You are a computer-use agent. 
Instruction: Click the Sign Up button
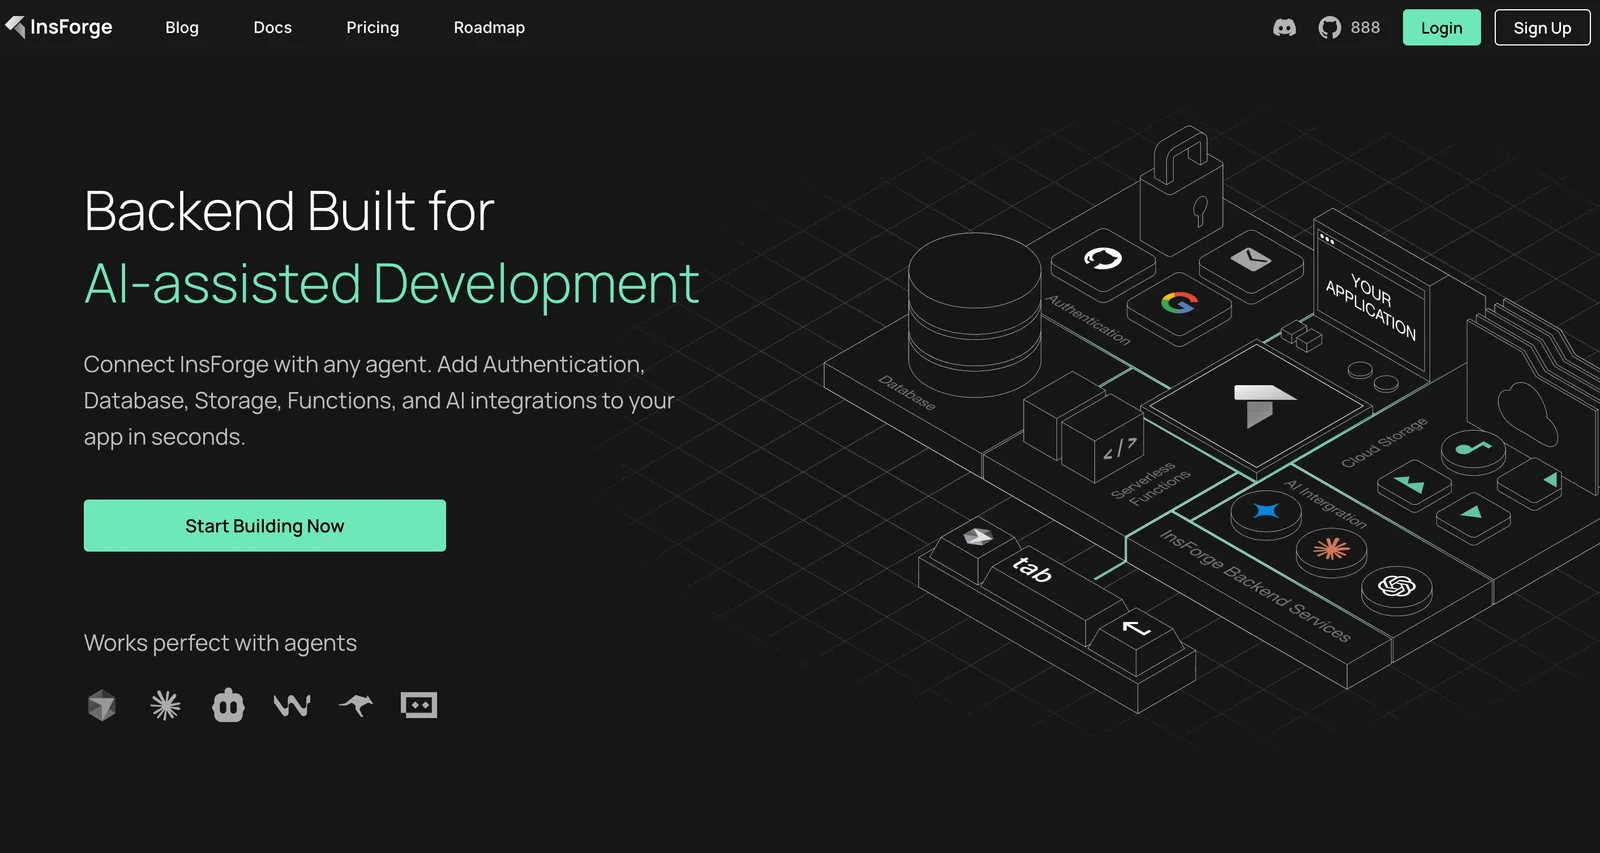point(1541,28)
